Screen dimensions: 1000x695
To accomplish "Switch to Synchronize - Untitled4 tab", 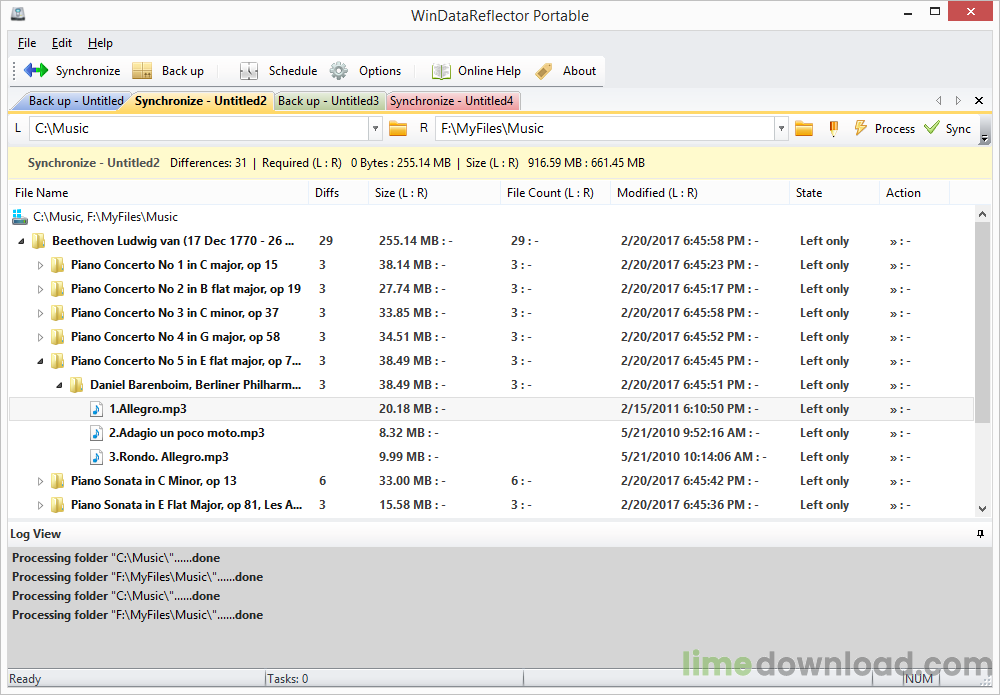I will pyautogui.click(x=452, y=101).
